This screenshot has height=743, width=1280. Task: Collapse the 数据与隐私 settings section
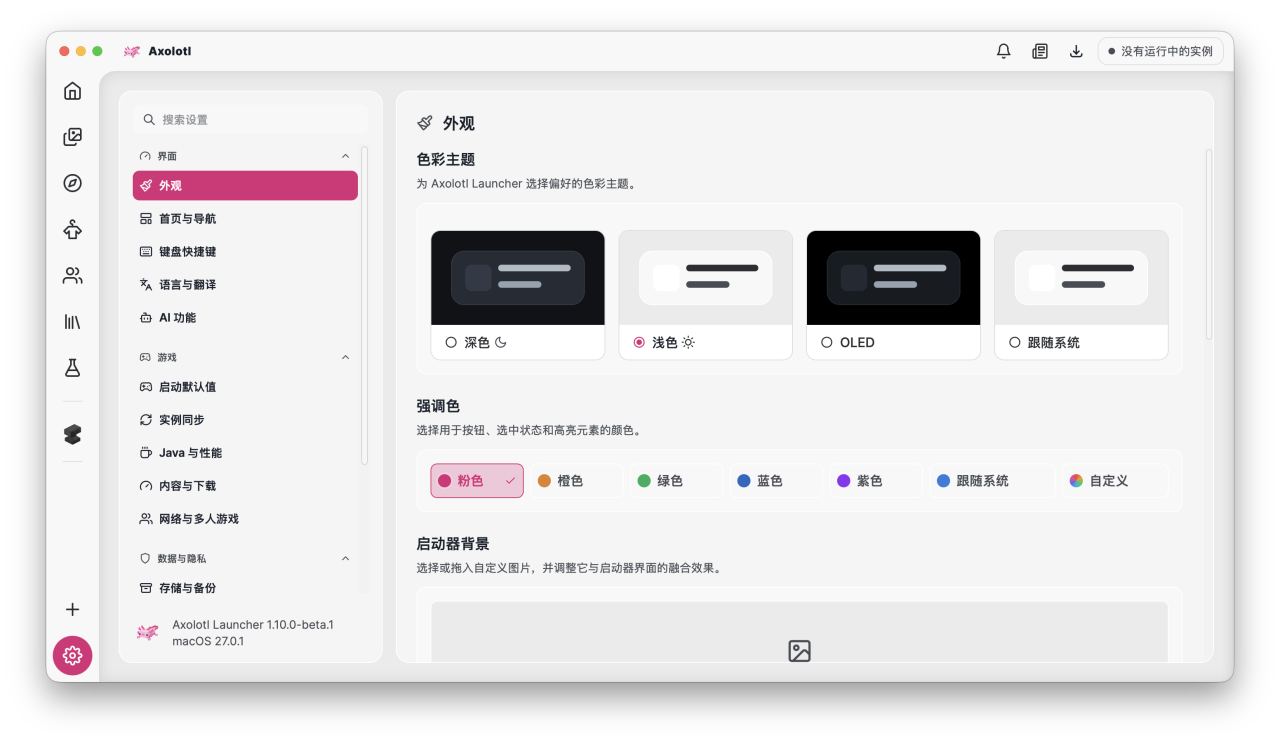[x=346, y=558]
